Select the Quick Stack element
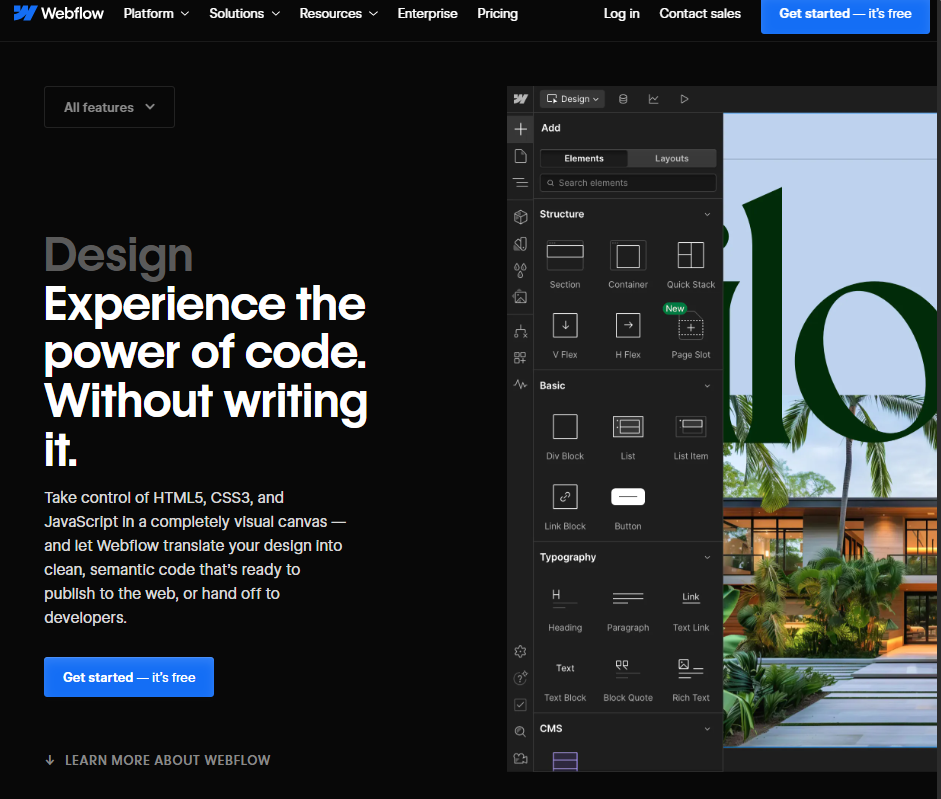941x799 pixels. click(691, 265)
